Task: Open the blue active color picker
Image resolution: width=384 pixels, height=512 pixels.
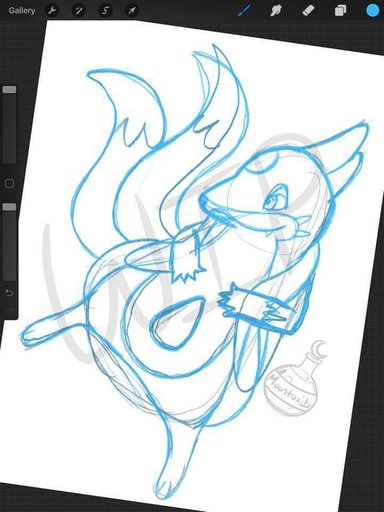Action: (373, 11)
